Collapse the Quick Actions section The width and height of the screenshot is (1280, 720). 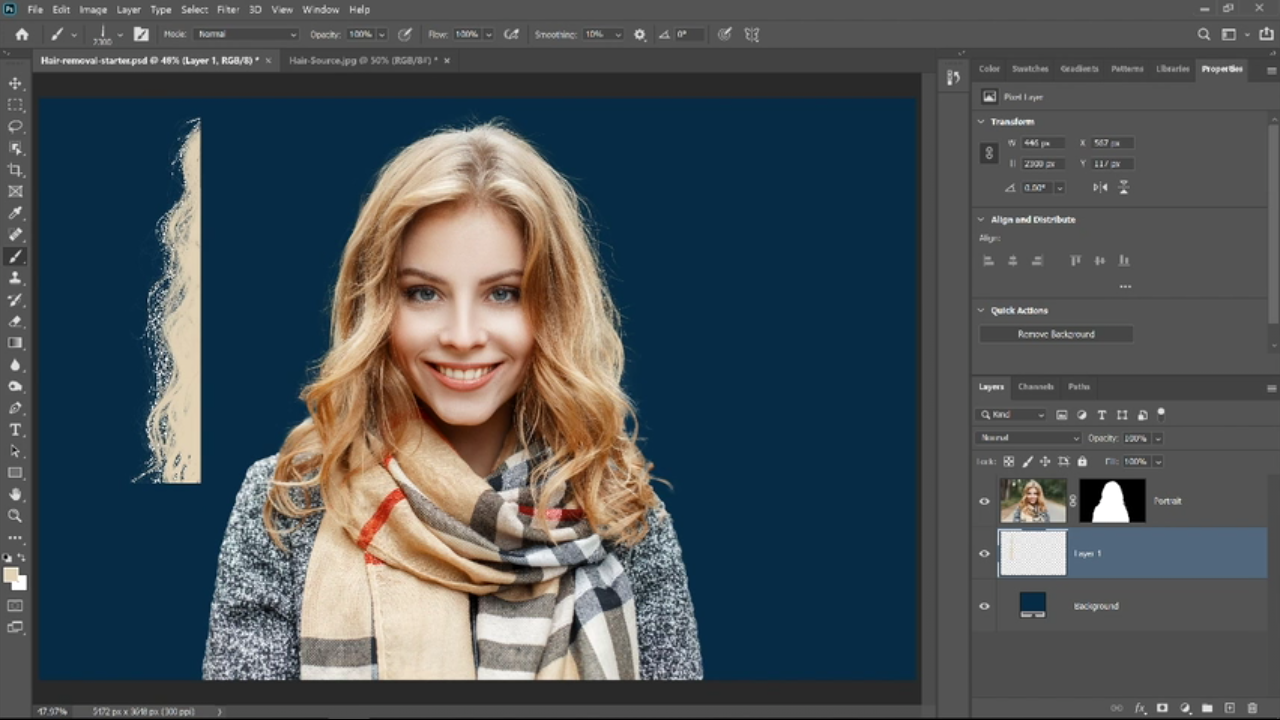click(x=981, y=310)
